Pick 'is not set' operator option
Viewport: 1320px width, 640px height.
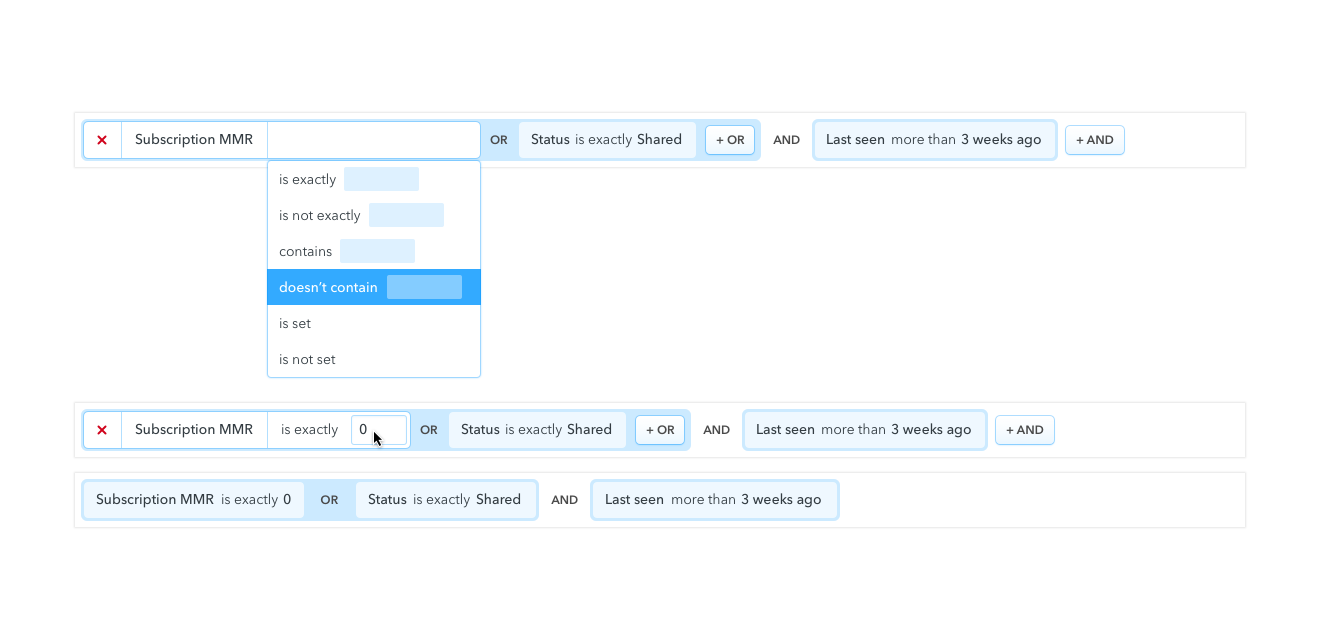307,360
